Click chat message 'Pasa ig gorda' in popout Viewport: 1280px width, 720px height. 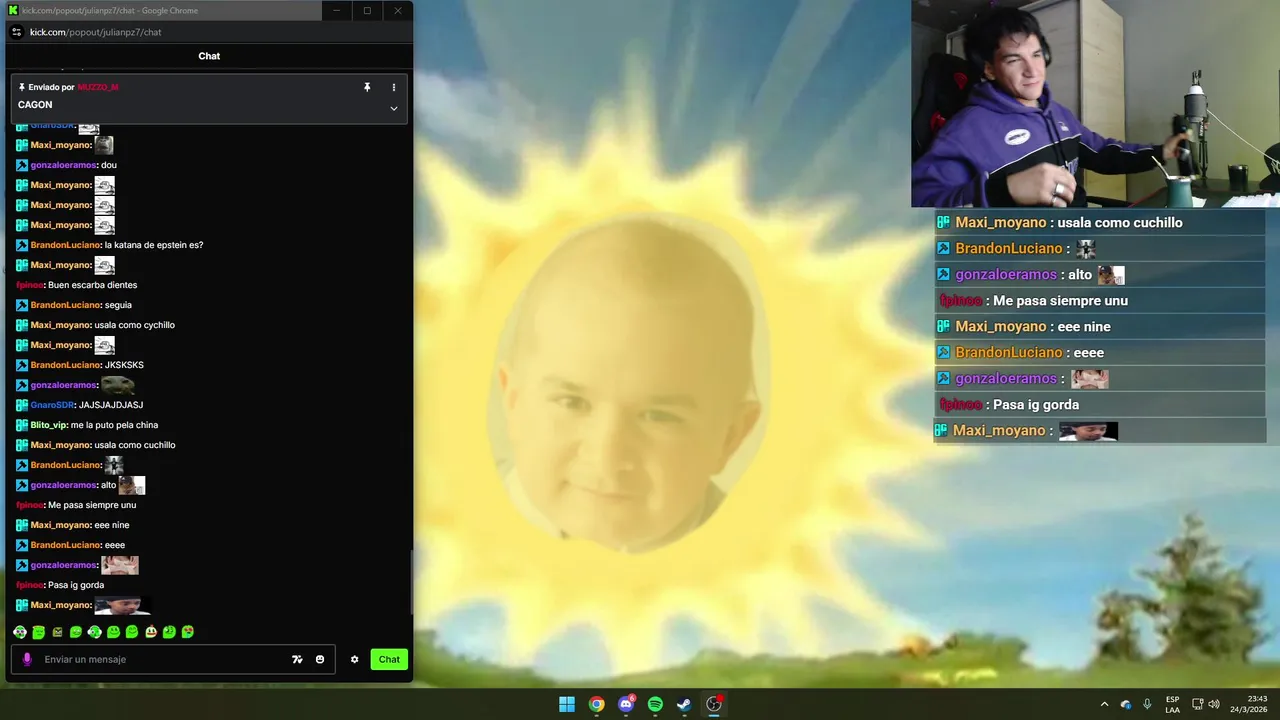coord(76,585)
